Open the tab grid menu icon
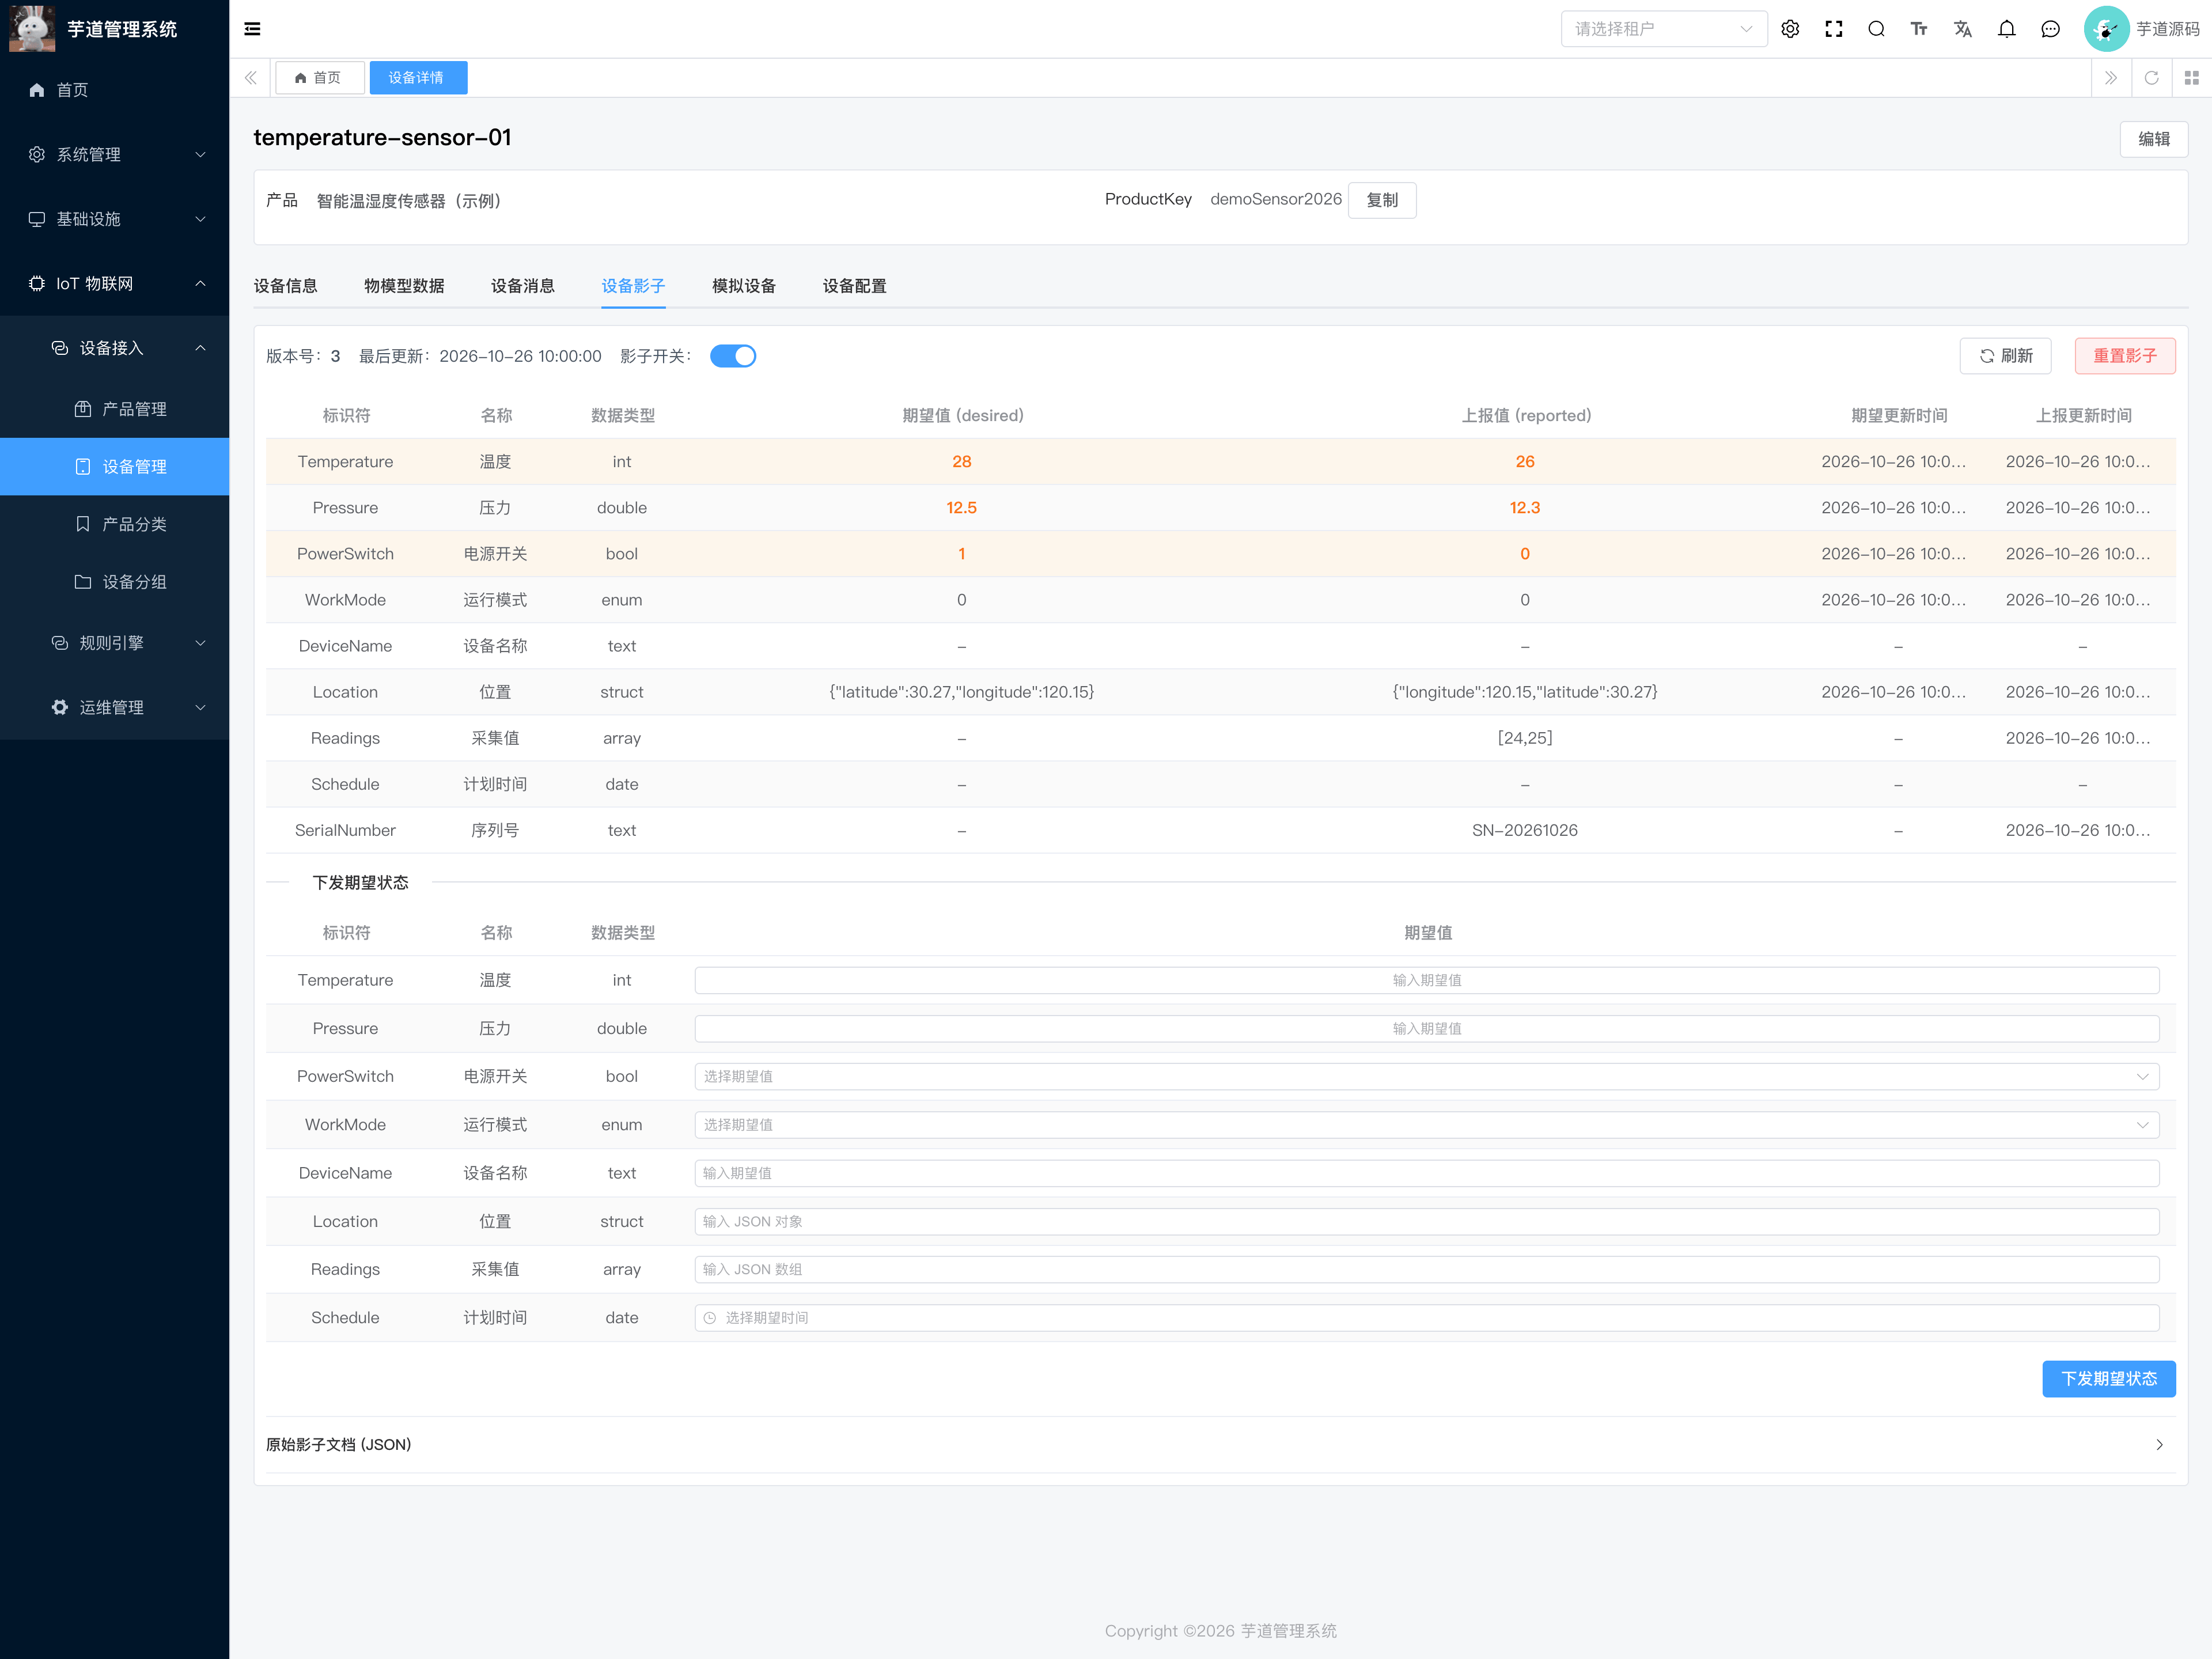Viewport: 2212px width, 1659px height. pos(2191,78)
